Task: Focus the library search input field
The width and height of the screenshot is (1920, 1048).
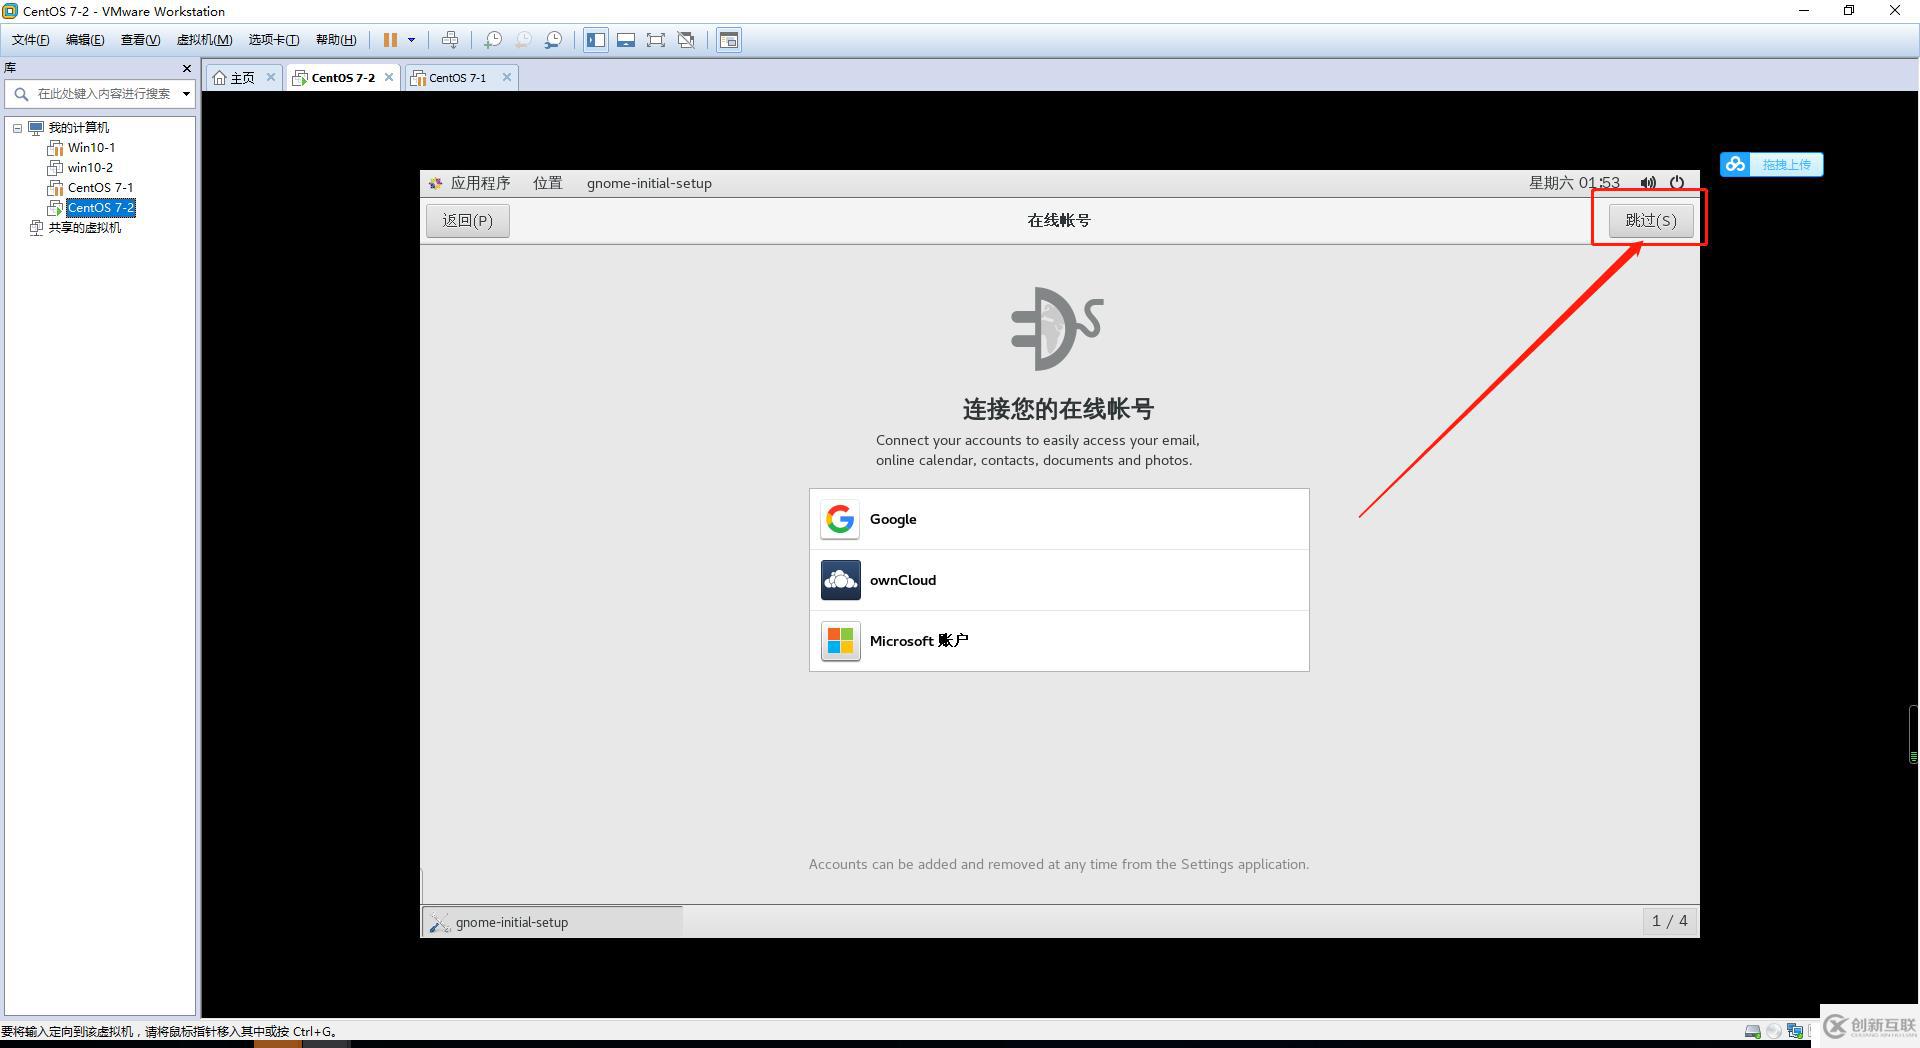Action: [x=103, y=94]
